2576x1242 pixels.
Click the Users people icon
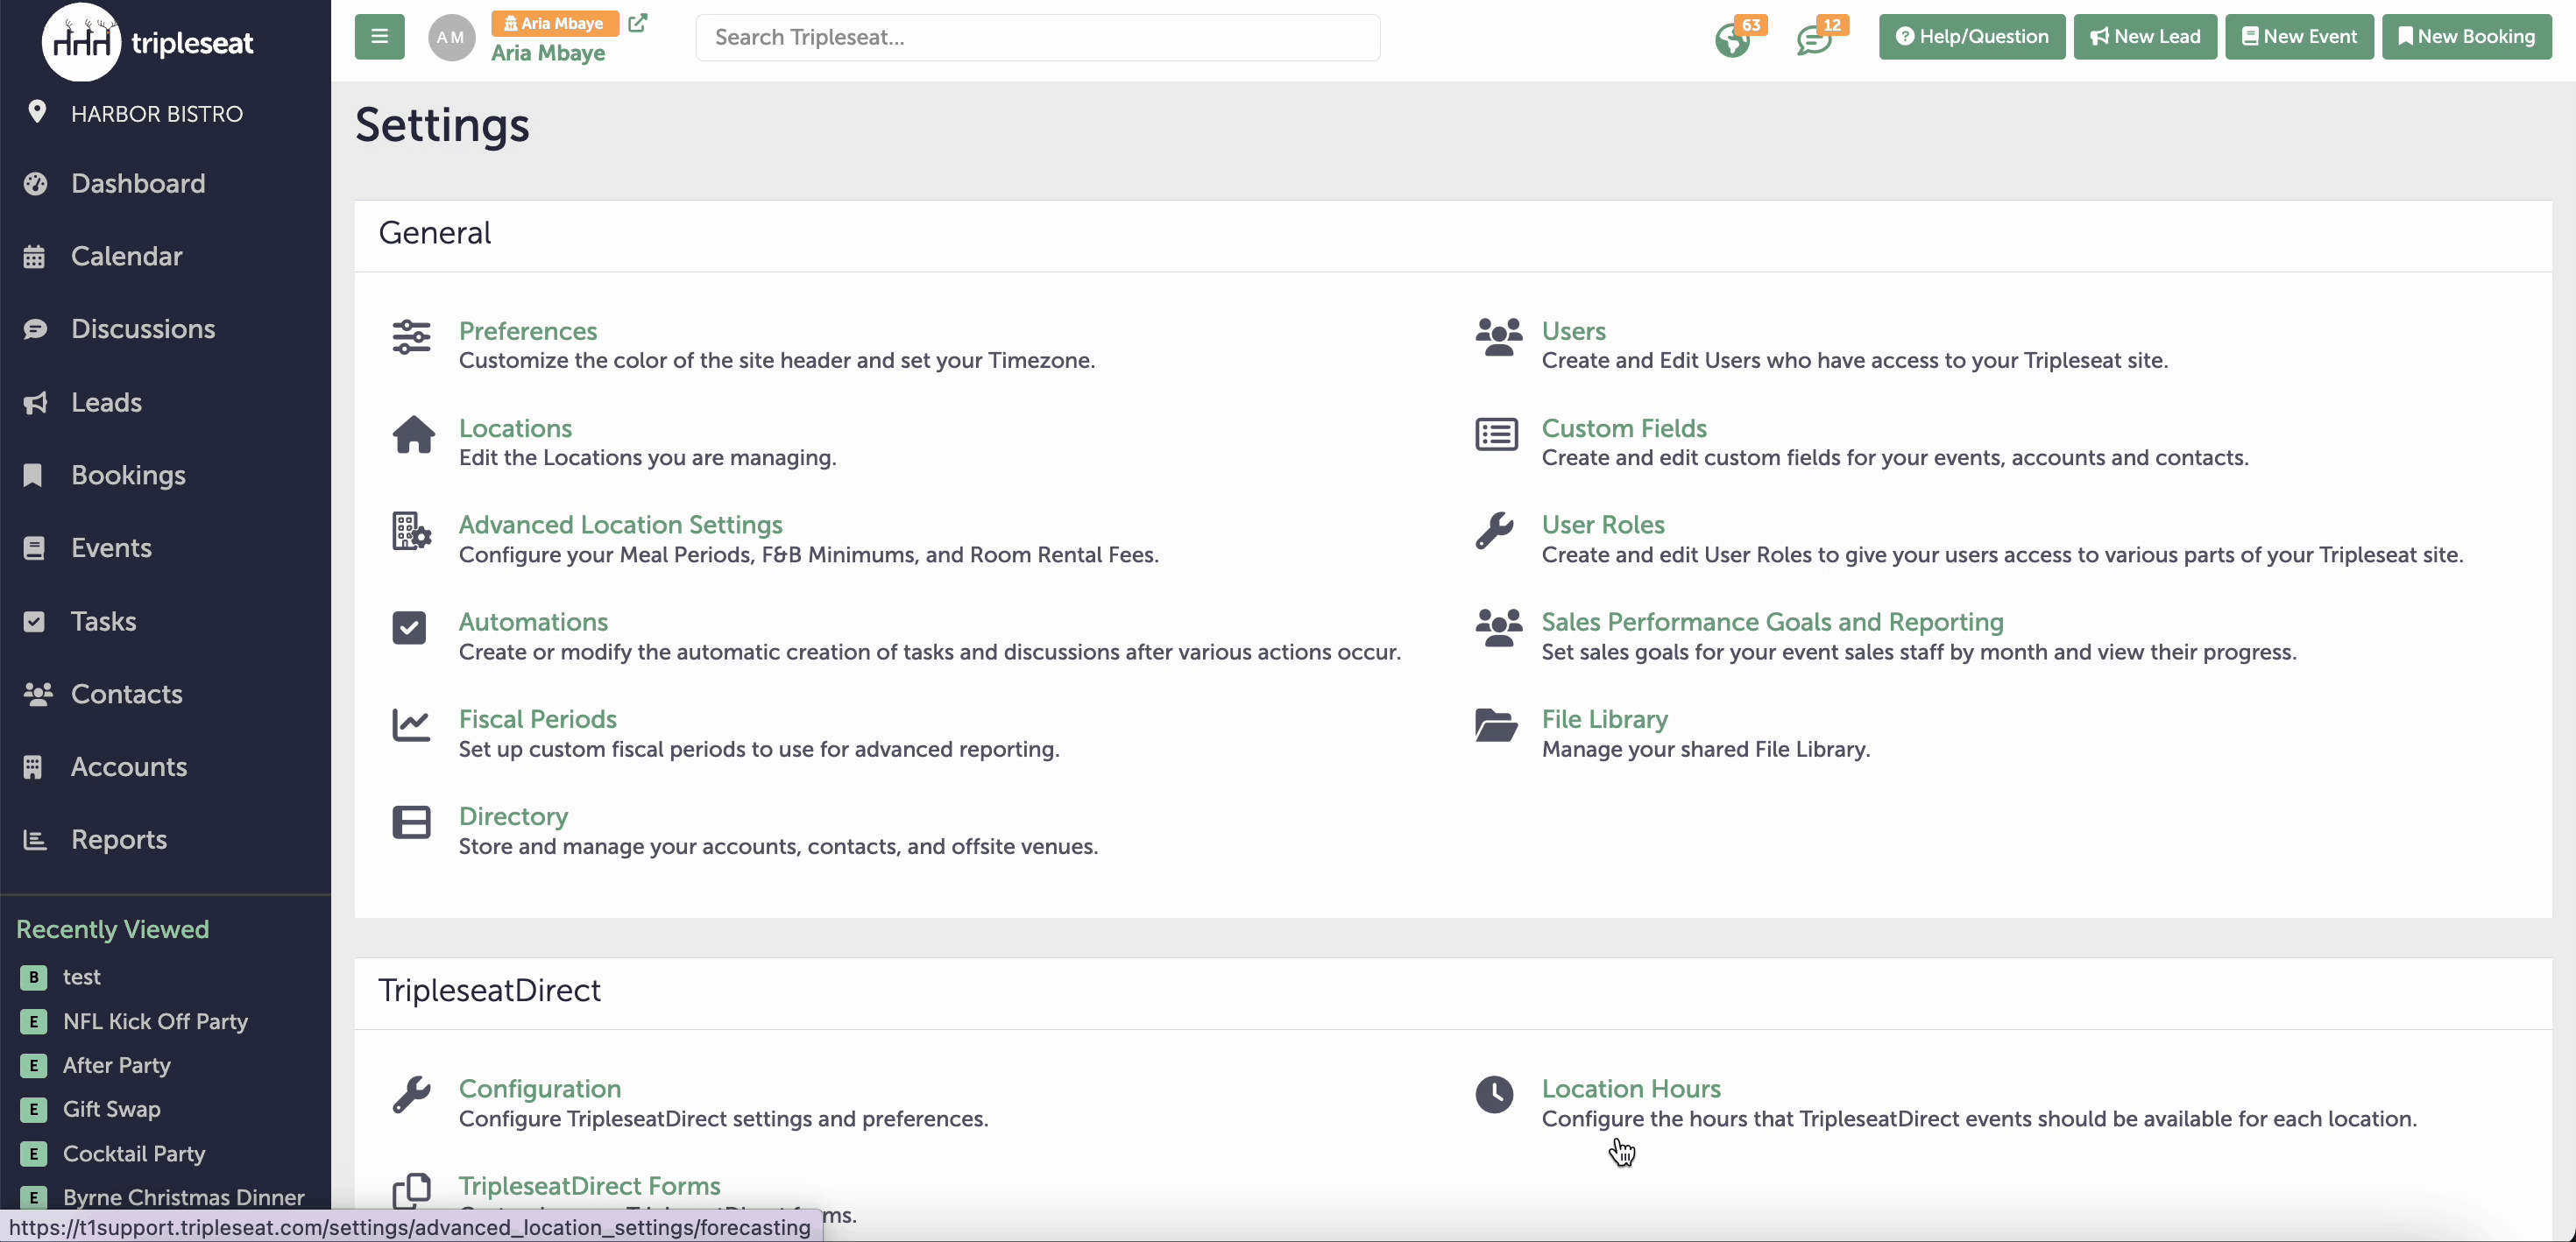pos(1498,337)
